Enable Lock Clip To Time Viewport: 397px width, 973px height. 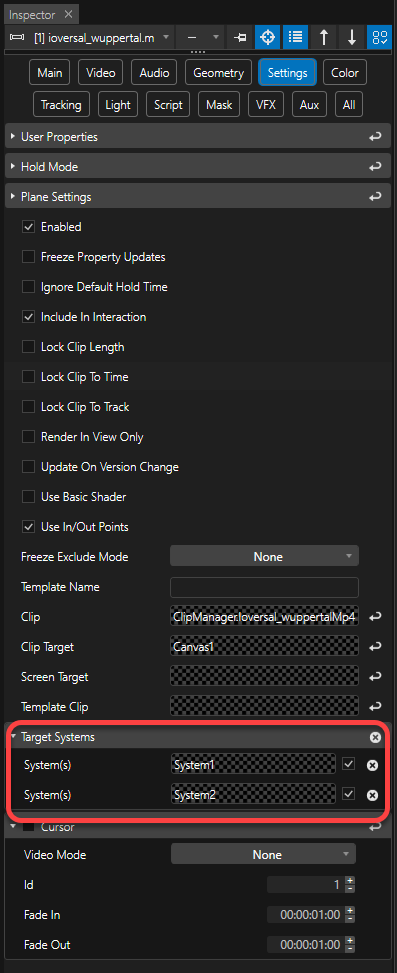tap(29, 377)
